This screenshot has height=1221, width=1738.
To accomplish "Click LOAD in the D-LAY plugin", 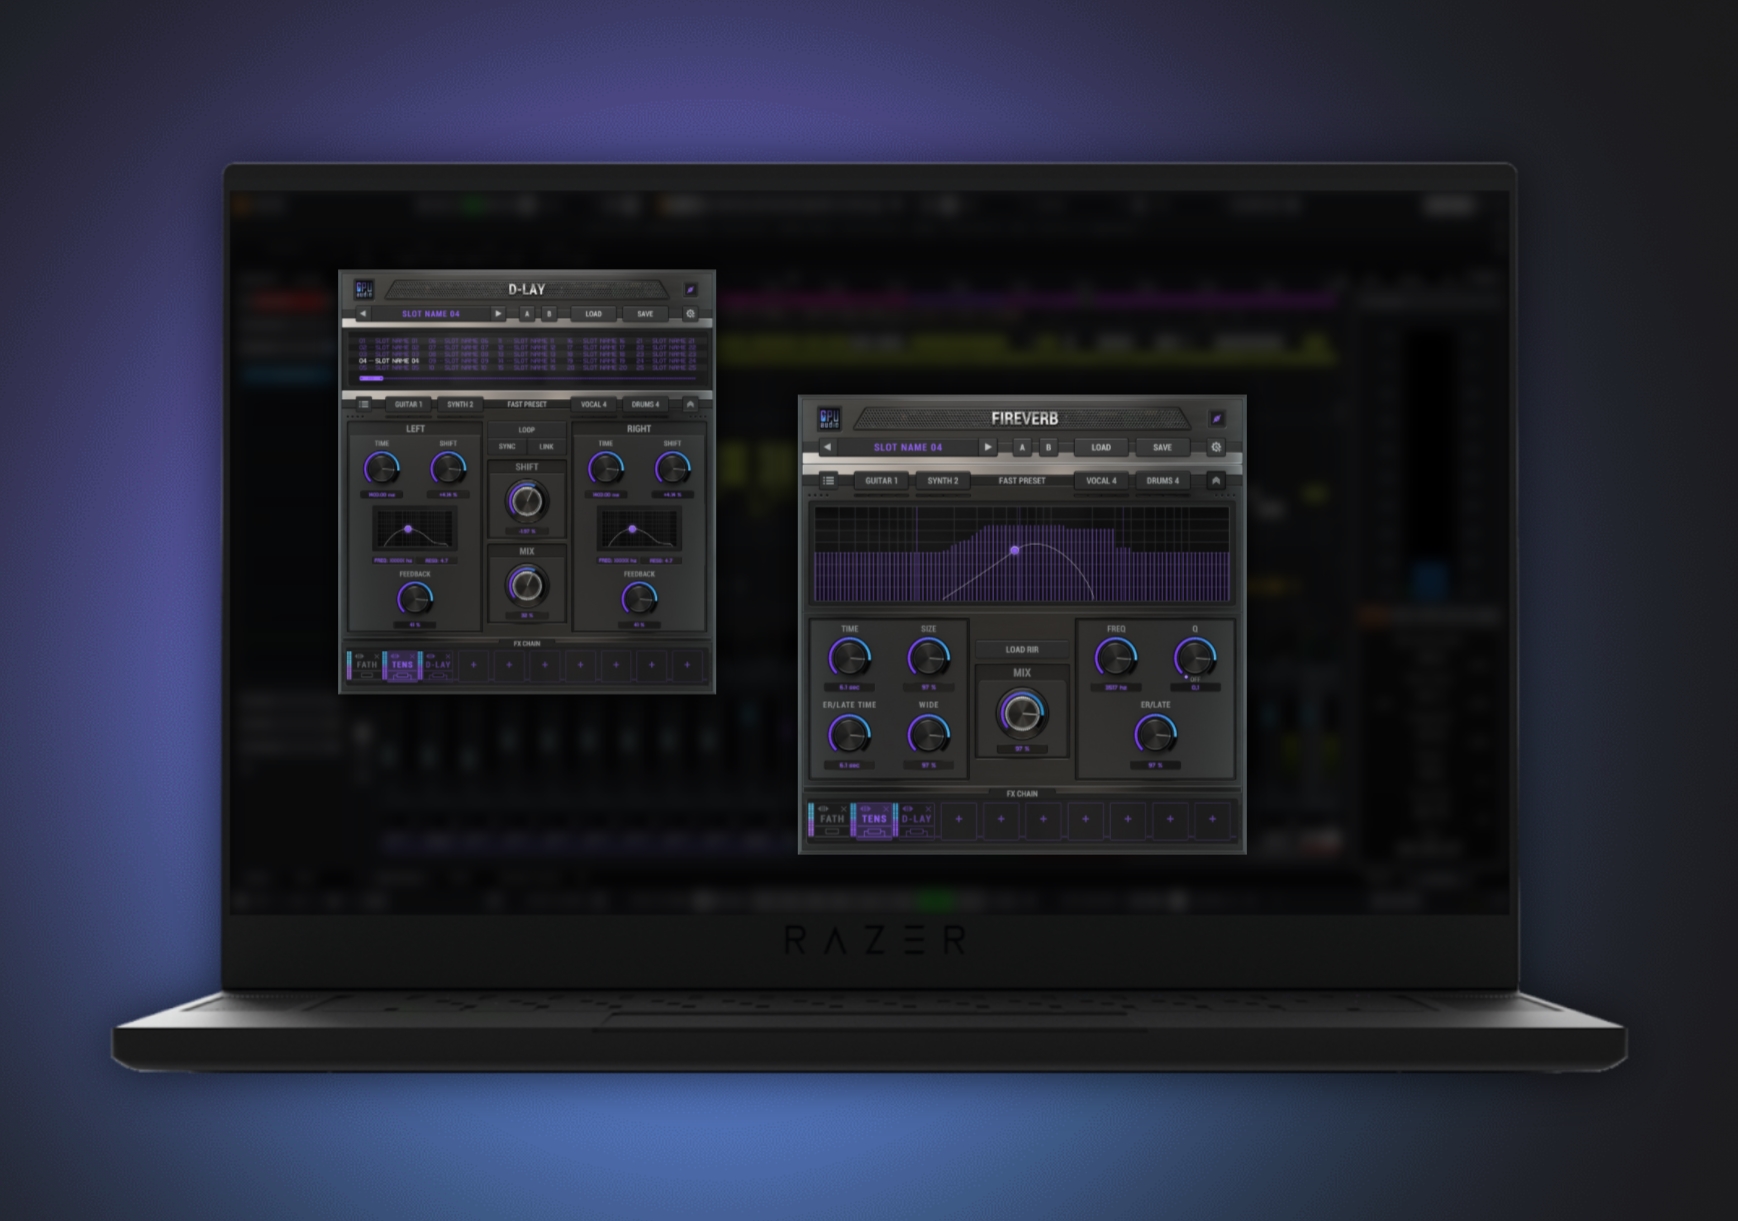I will [x=594, y=314].
